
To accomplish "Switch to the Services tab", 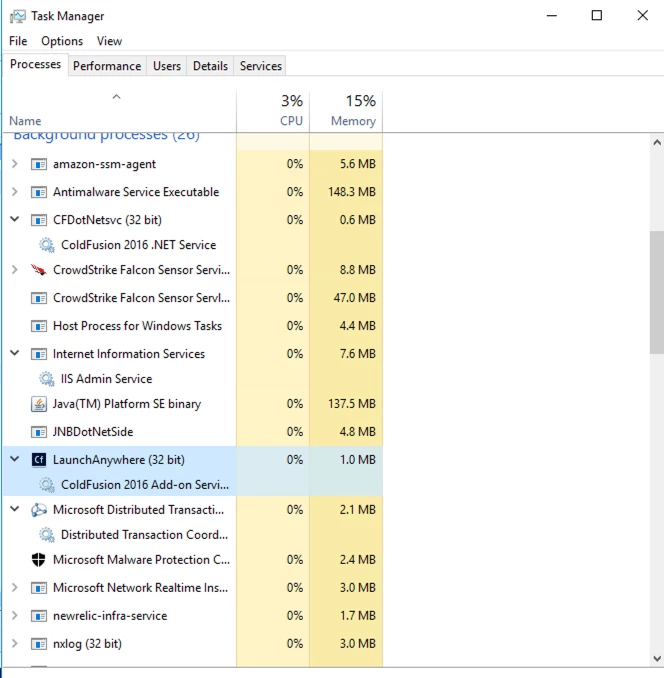I will pyautogui.click(x=261, y=66).
